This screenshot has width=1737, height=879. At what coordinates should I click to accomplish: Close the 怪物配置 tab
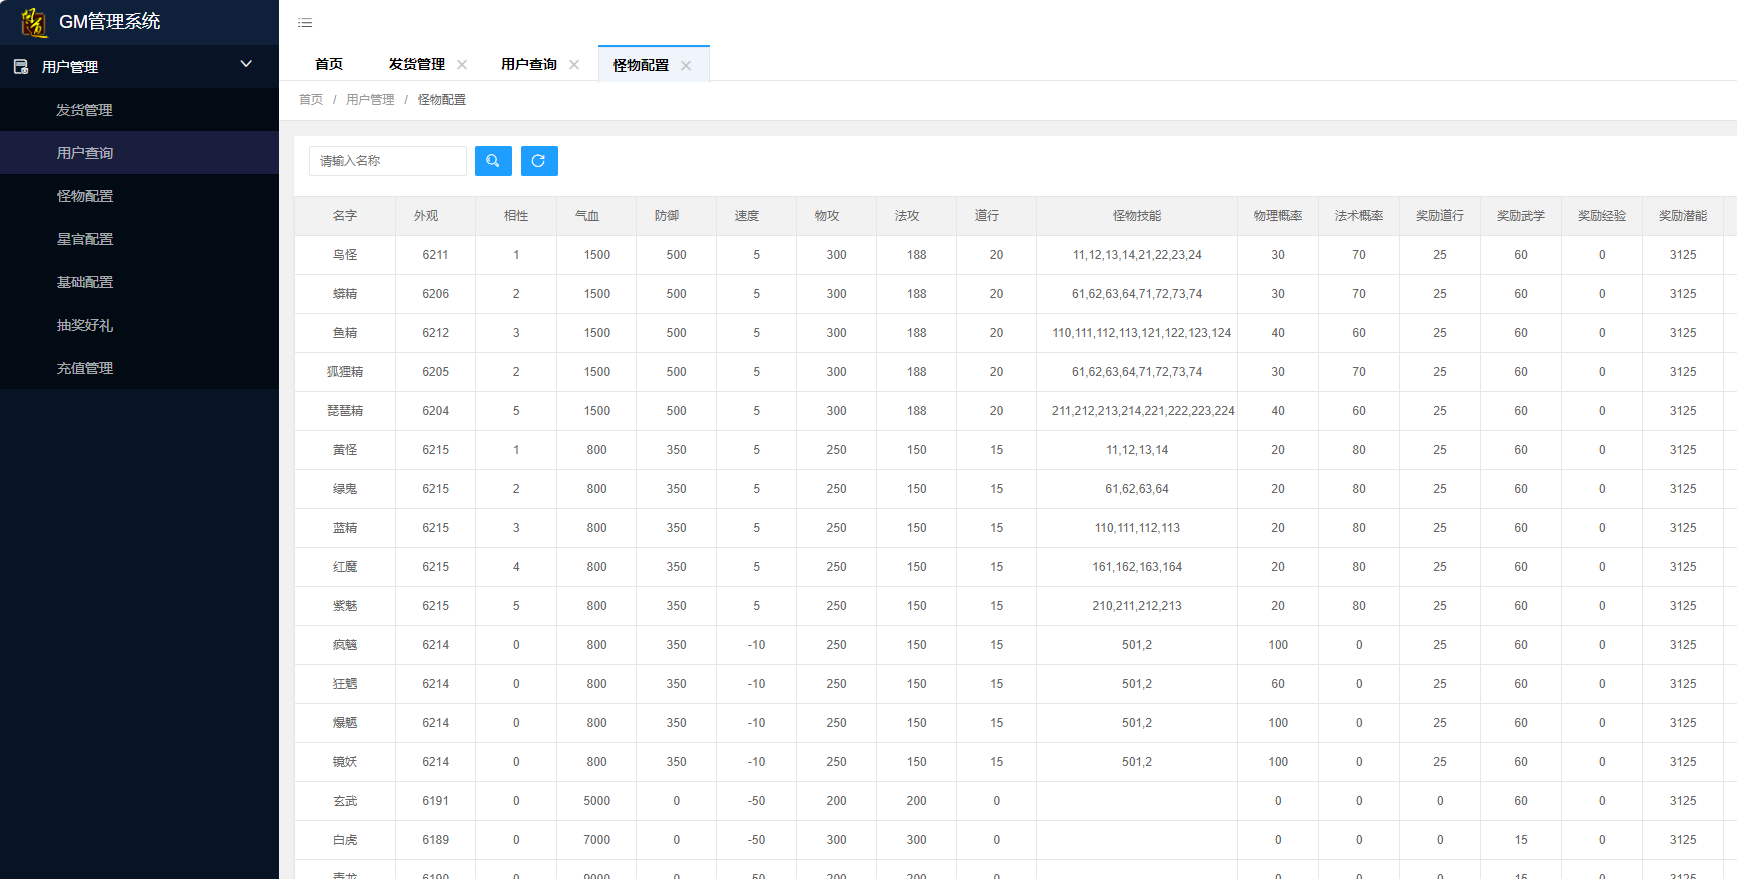coord(686,66)
